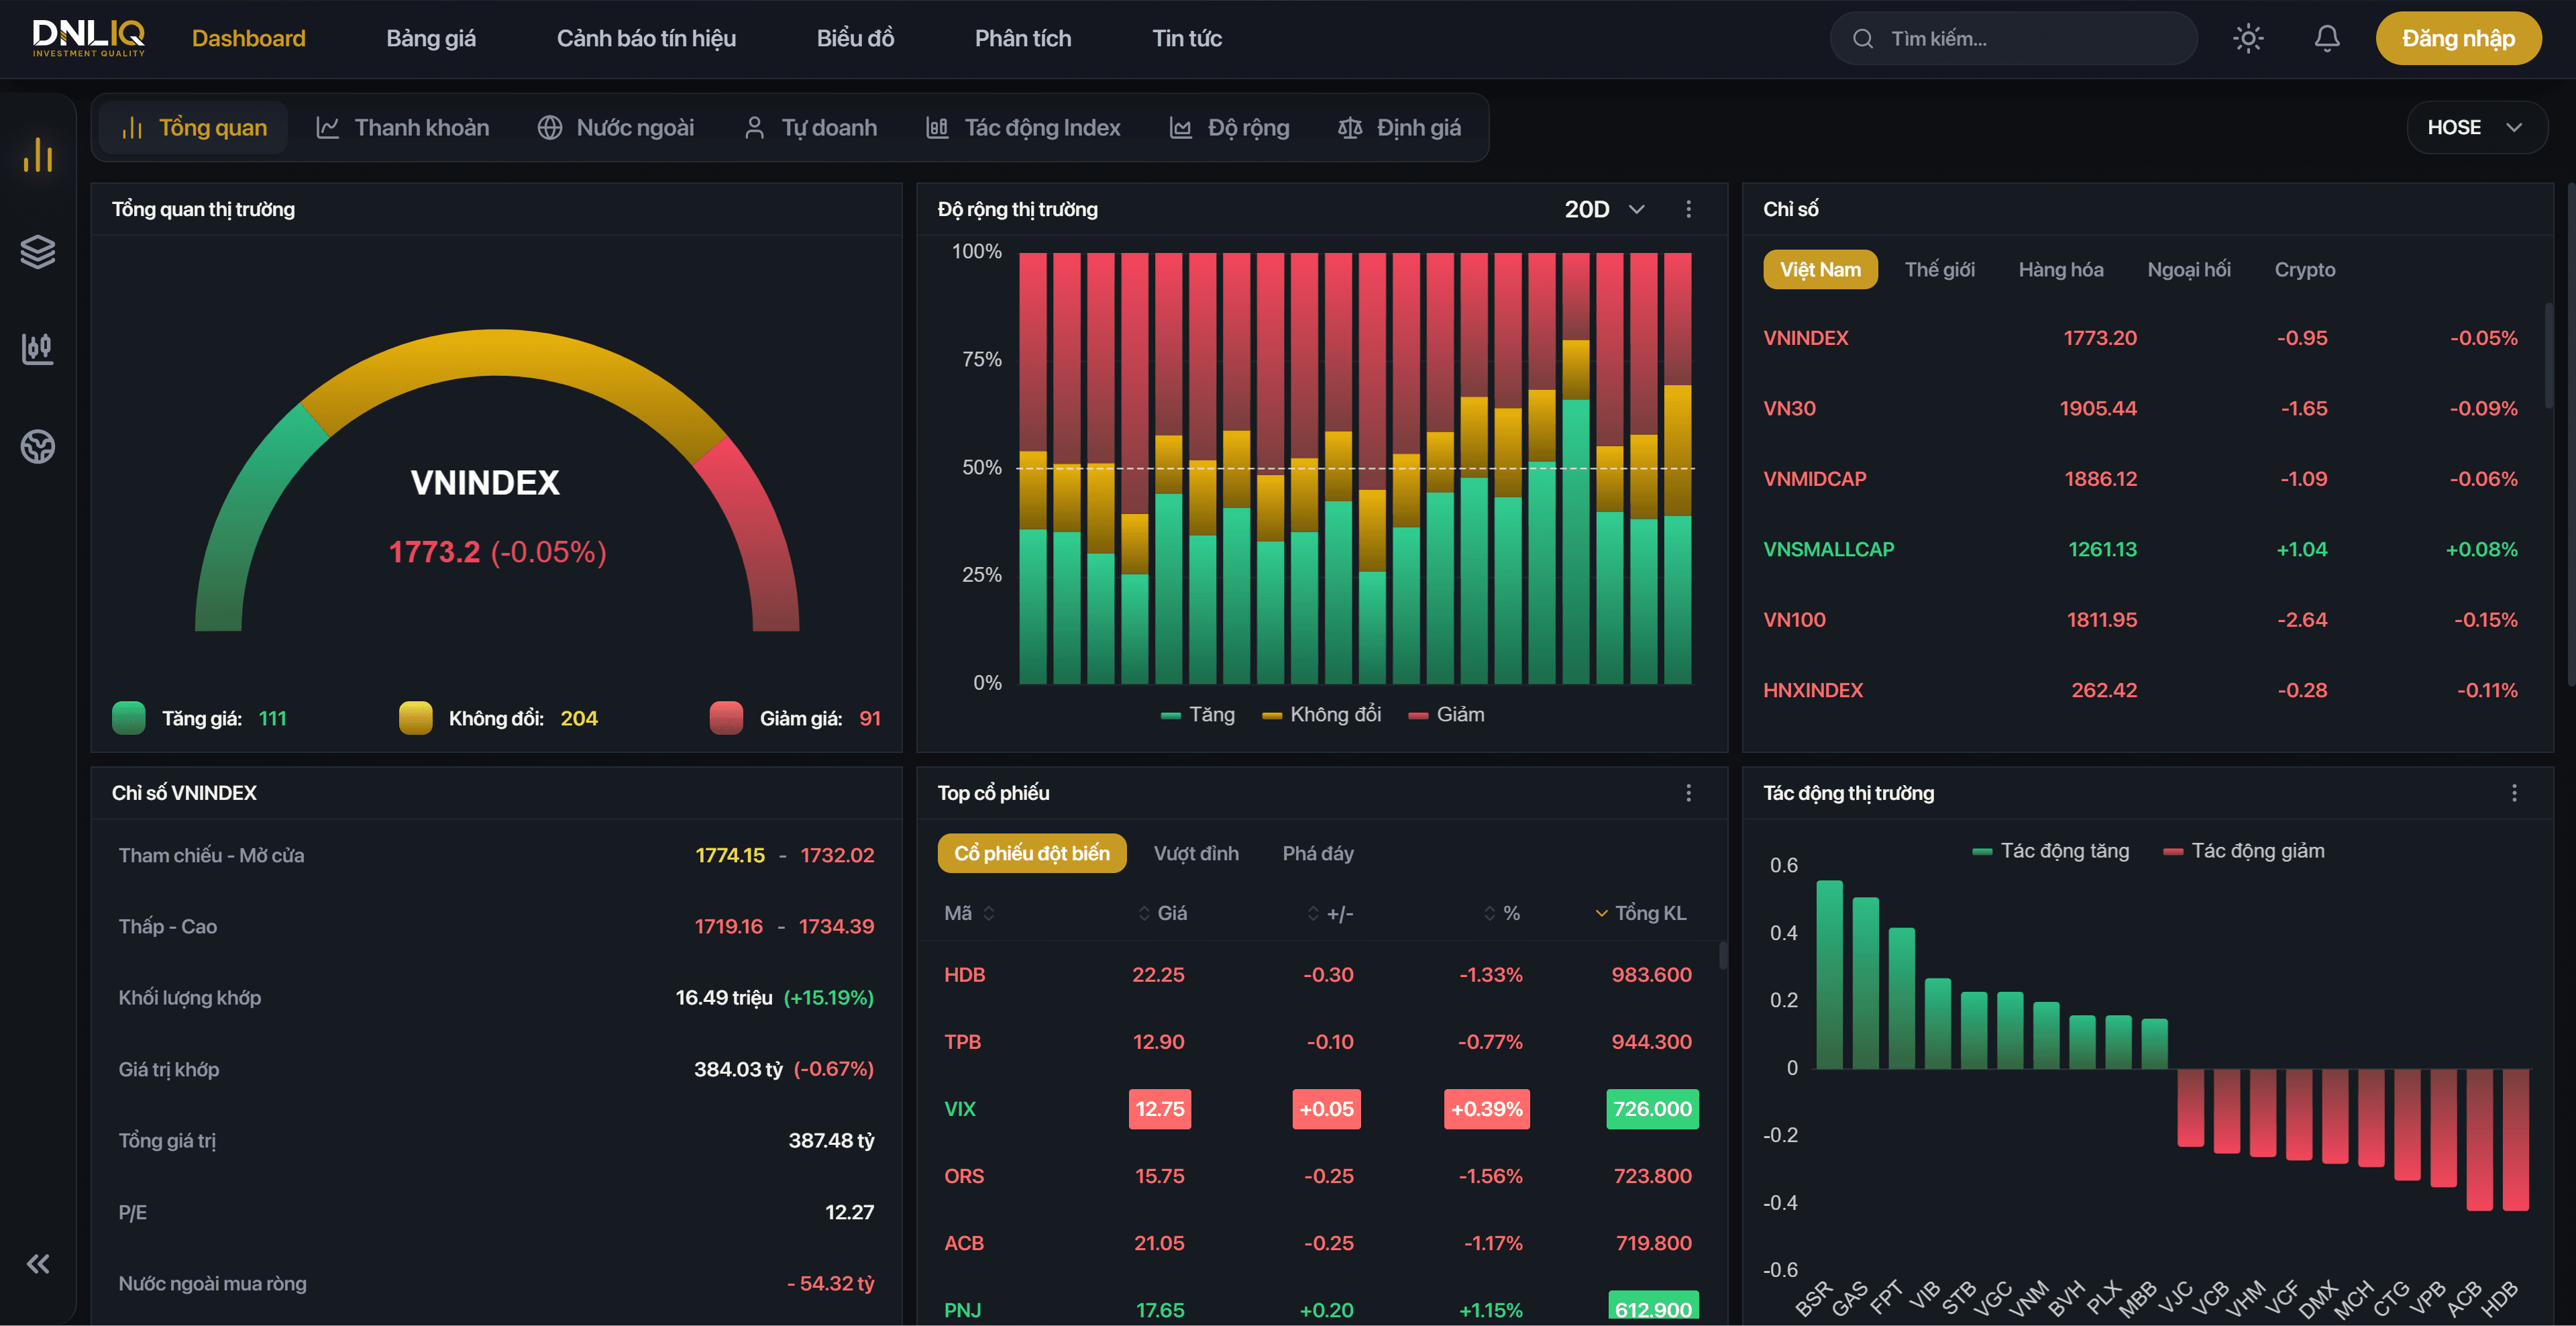Open menu dots in Top cổ phiếu panel
2576x1326 pixels.
(1689, 793)
